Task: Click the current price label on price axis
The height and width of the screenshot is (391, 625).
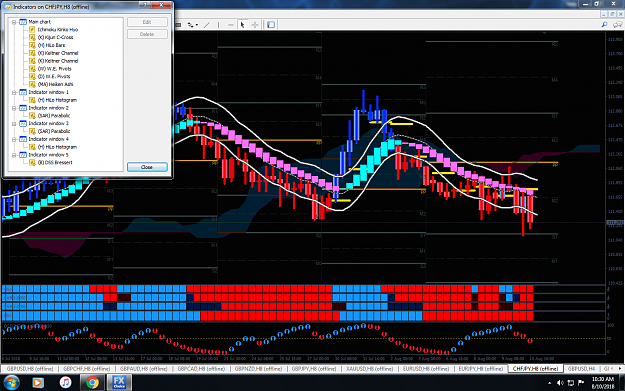Action: (x=614, y=222)
